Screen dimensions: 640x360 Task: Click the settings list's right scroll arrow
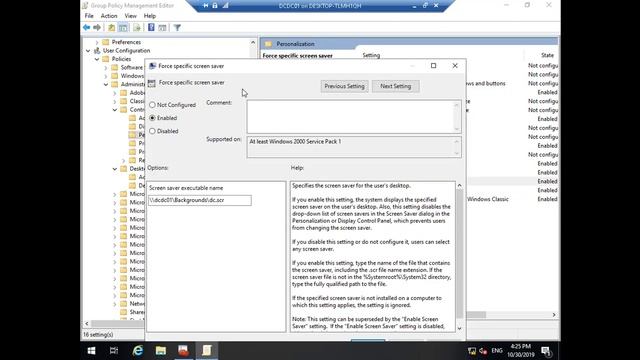[554, 315]
